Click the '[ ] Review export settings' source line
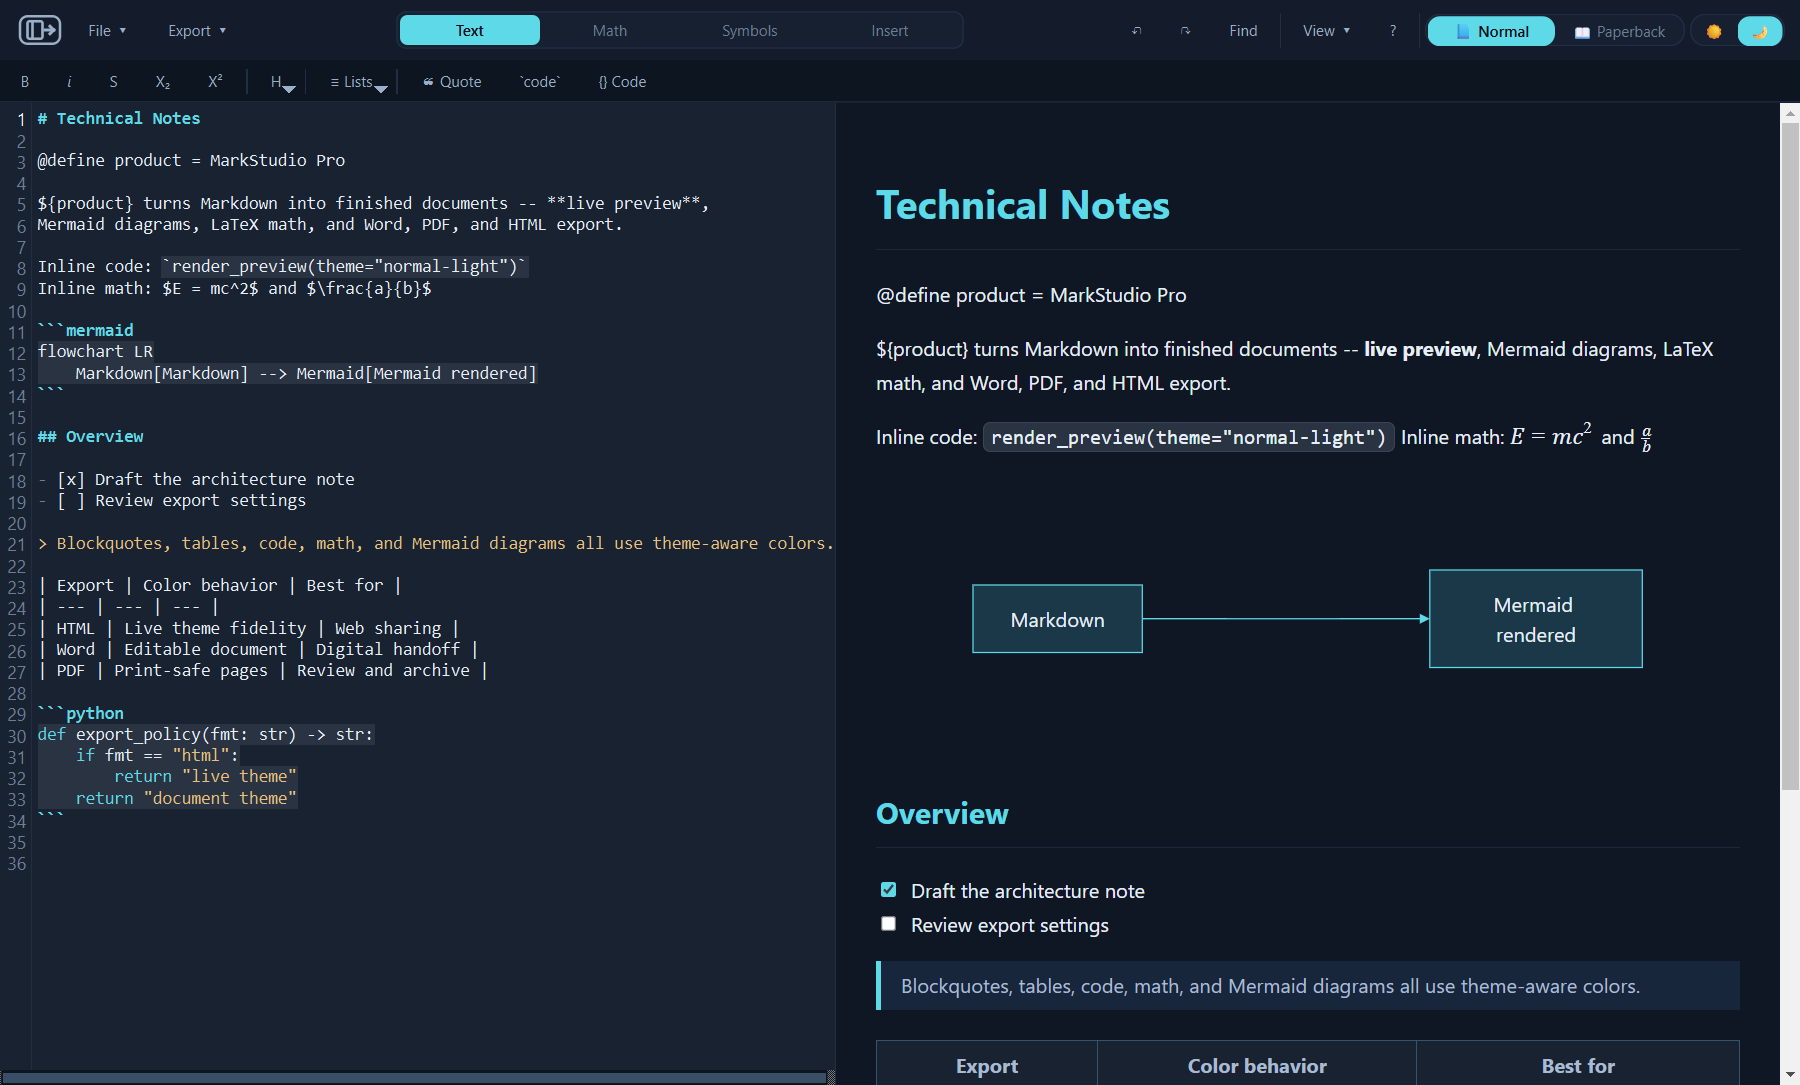 click(172, 500)
